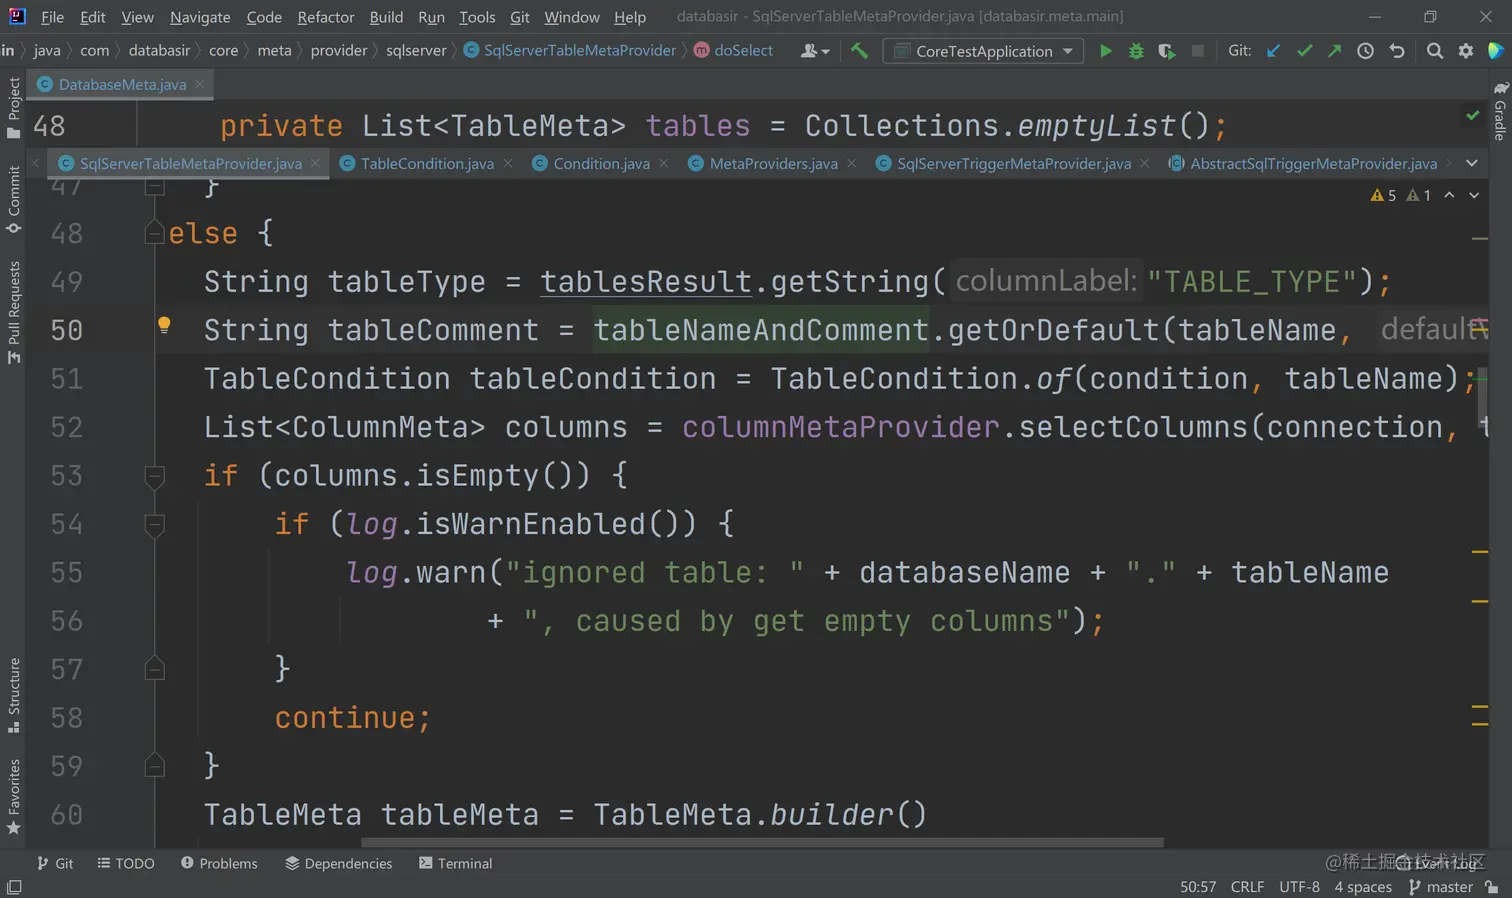Toggle the Favorites tool window

13,797
